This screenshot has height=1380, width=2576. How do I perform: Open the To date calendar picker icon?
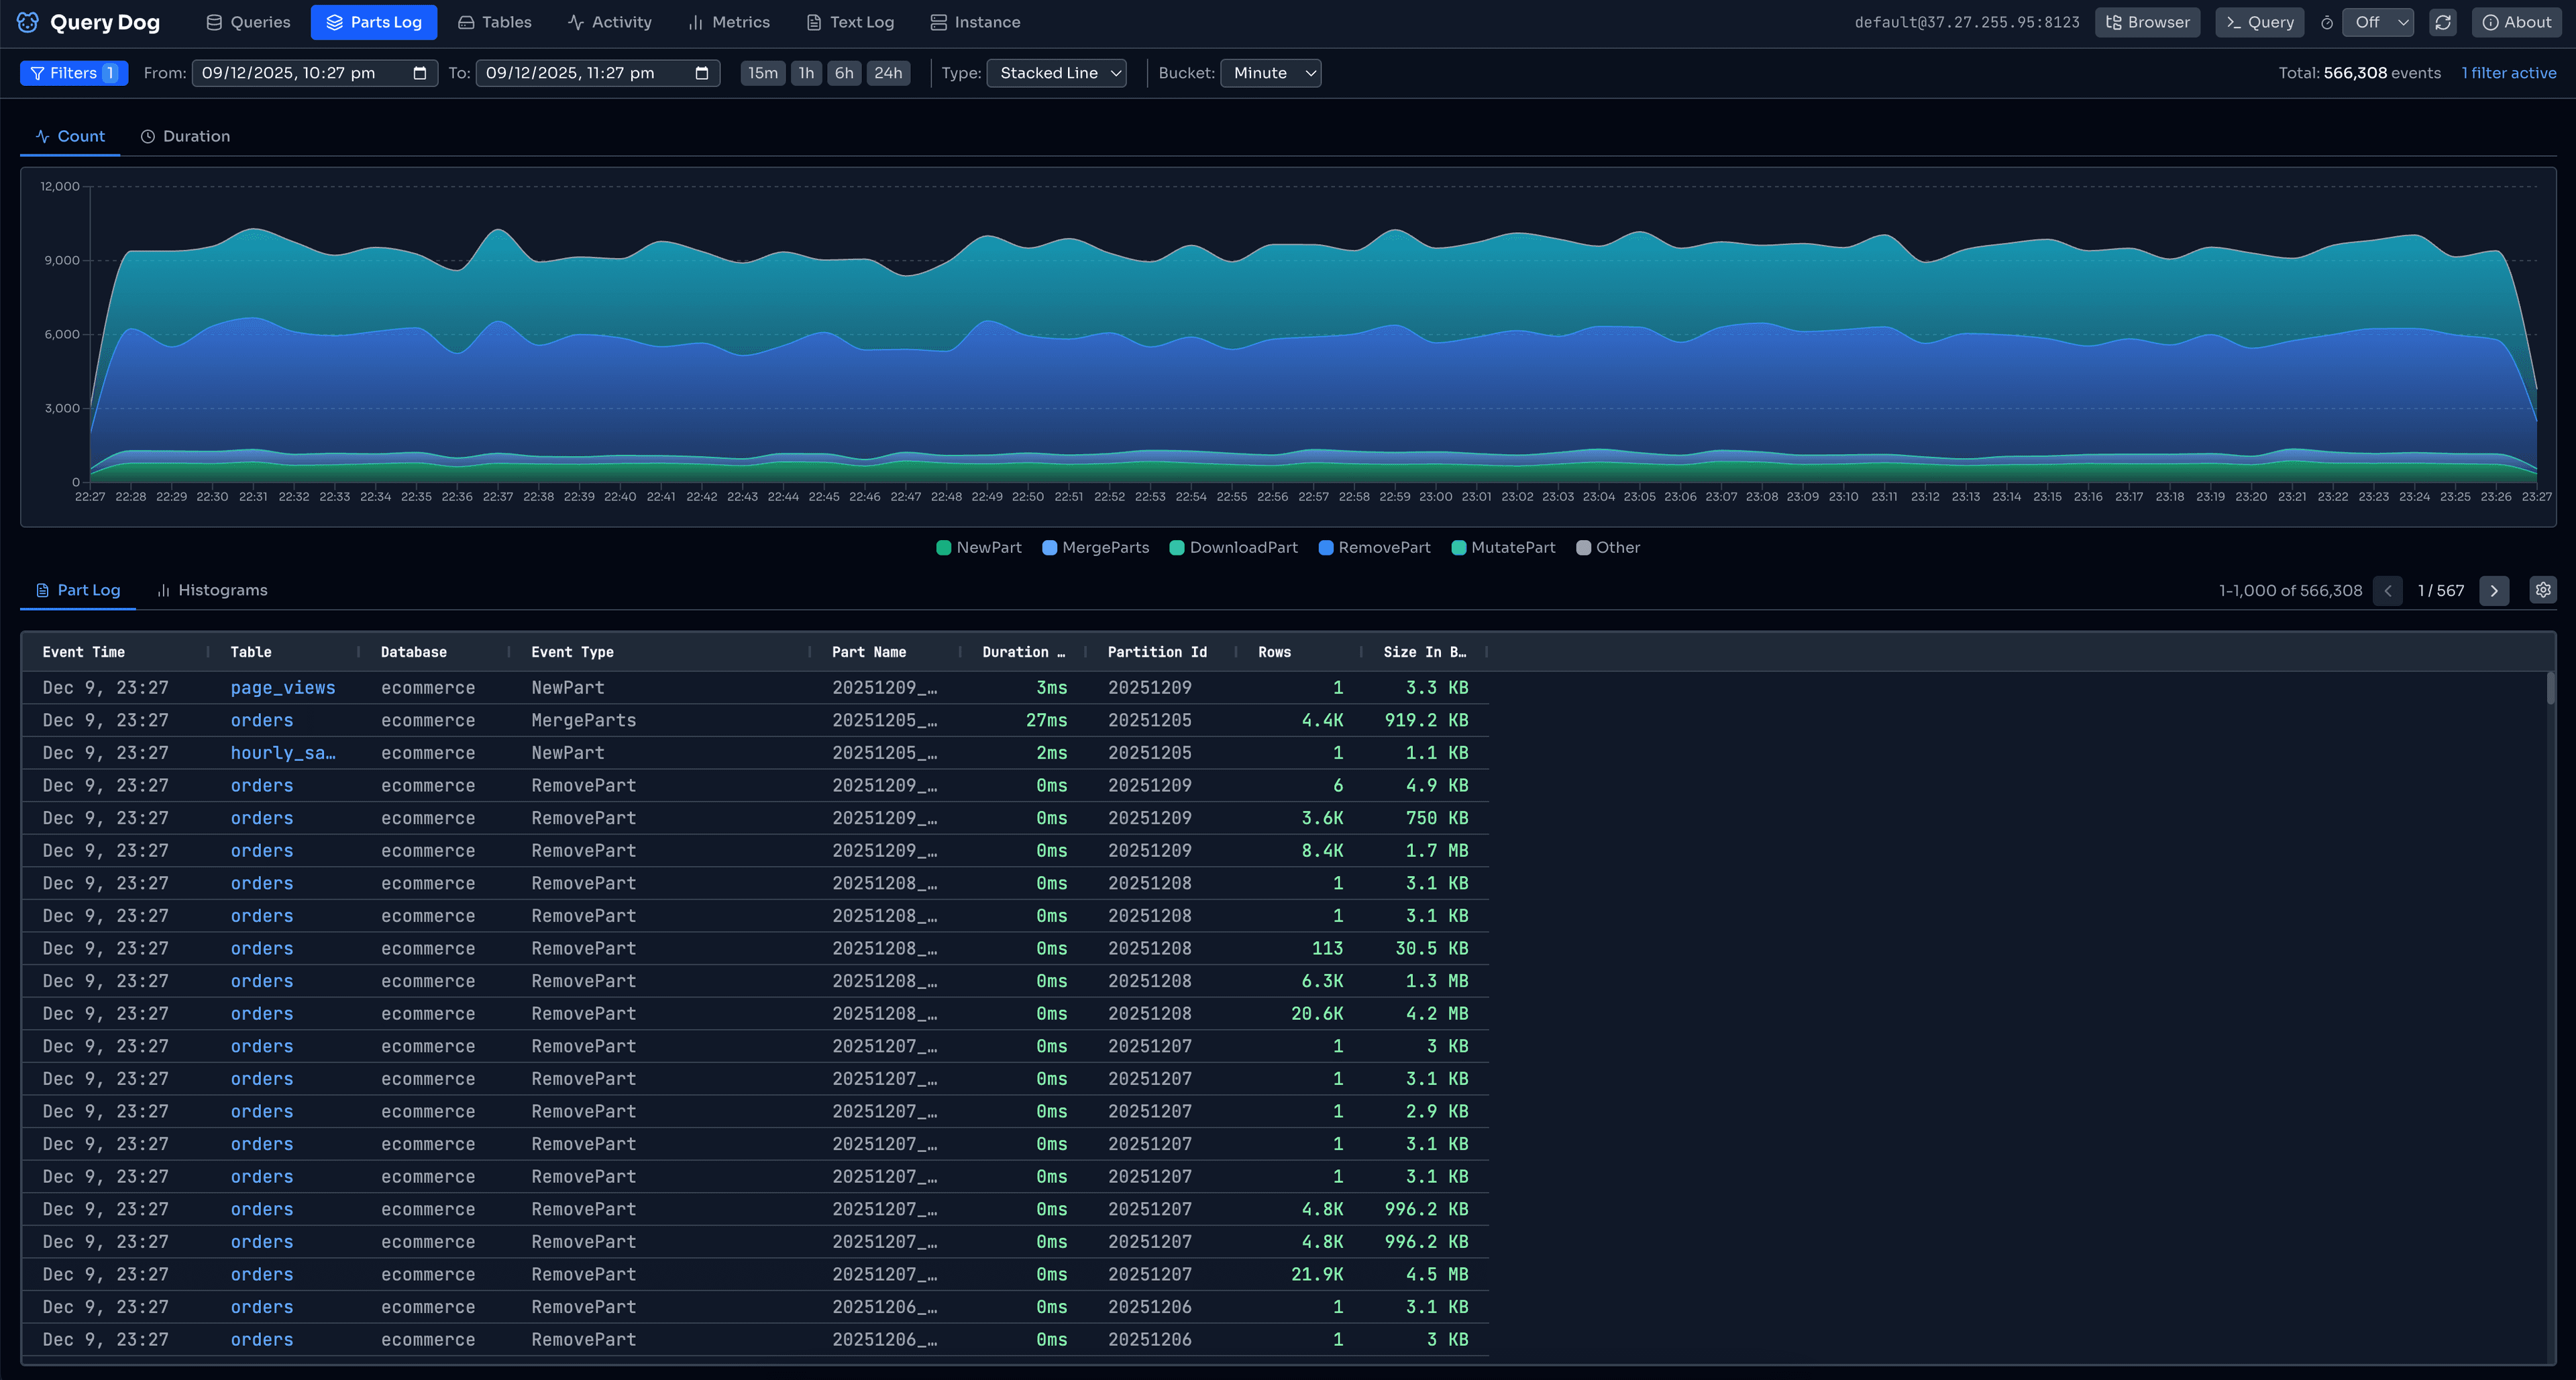pyautogui.click(x=702, y=73)
